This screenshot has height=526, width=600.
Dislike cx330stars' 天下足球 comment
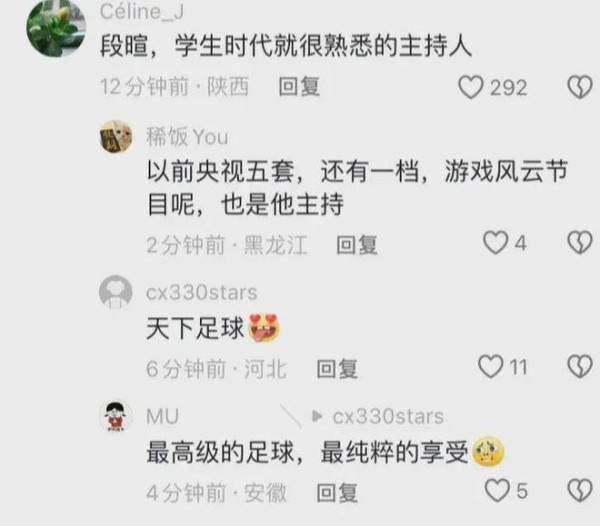coord(580,366)
